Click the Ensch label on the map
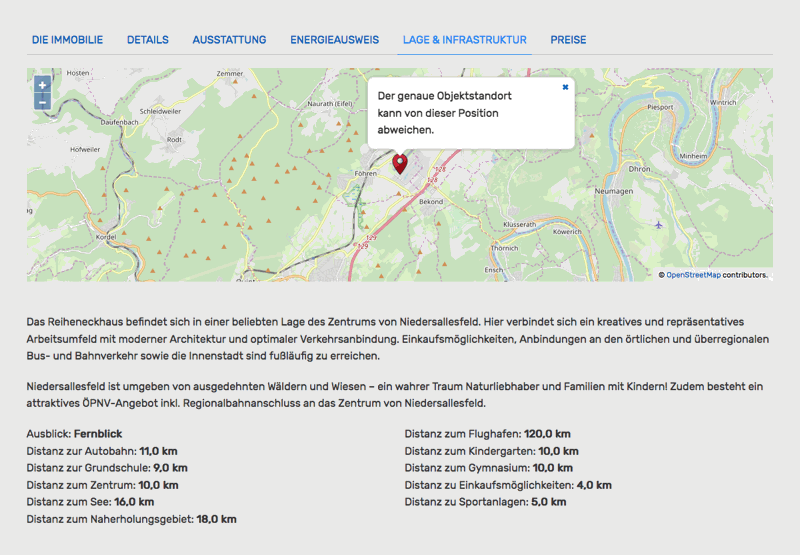The width and height of the screenshot is (800, 555). point(494,270)
